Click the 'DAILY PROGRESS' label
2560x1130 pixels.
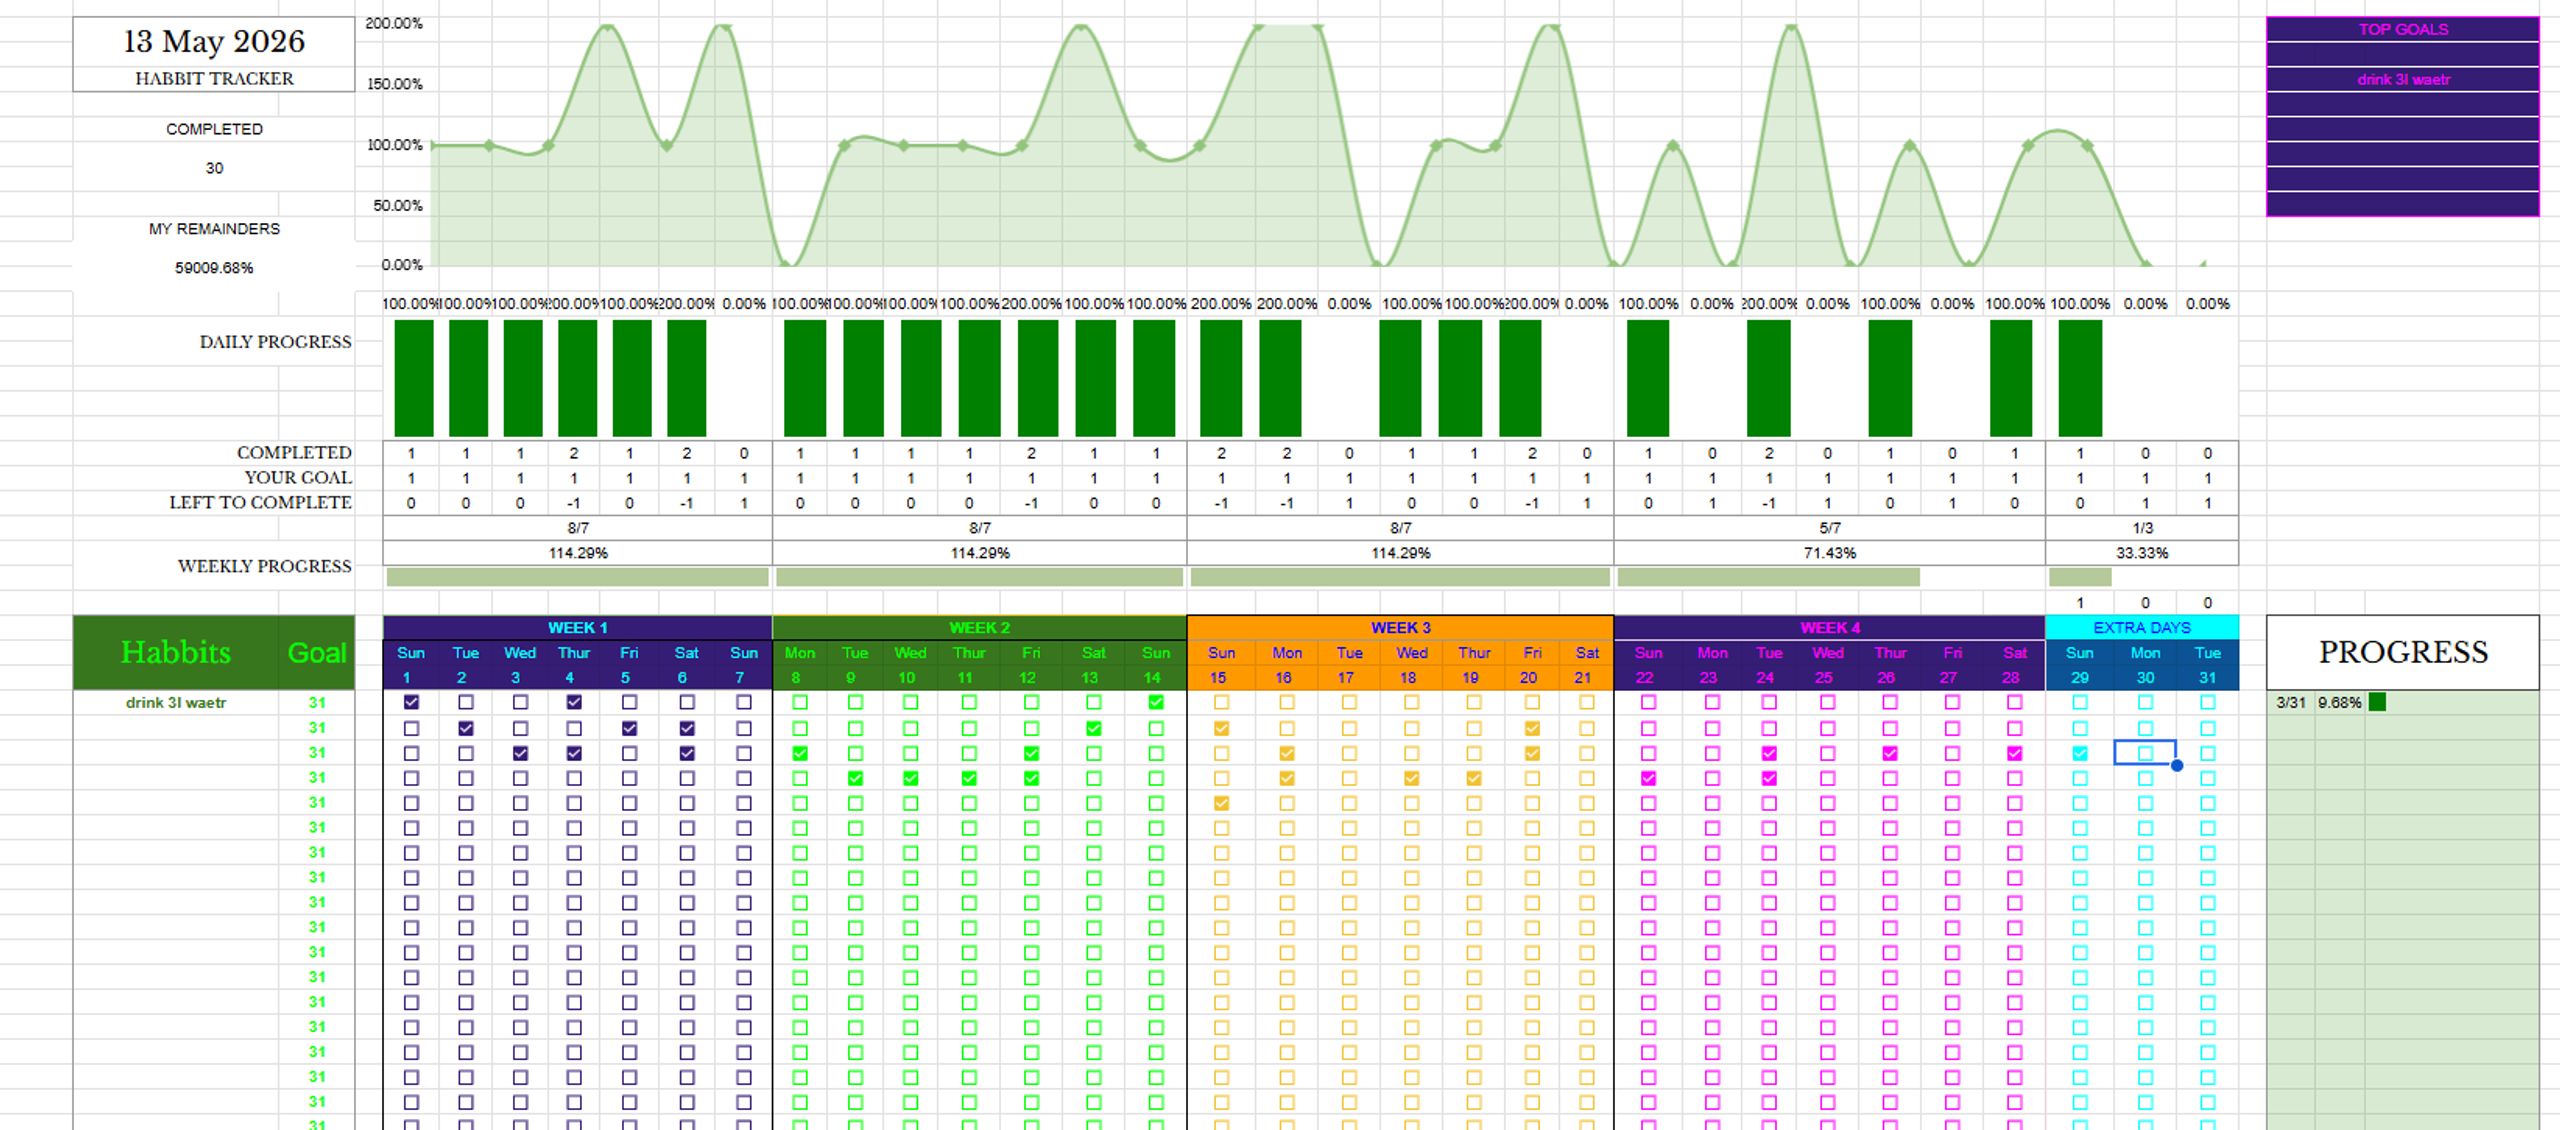(275, 342)
